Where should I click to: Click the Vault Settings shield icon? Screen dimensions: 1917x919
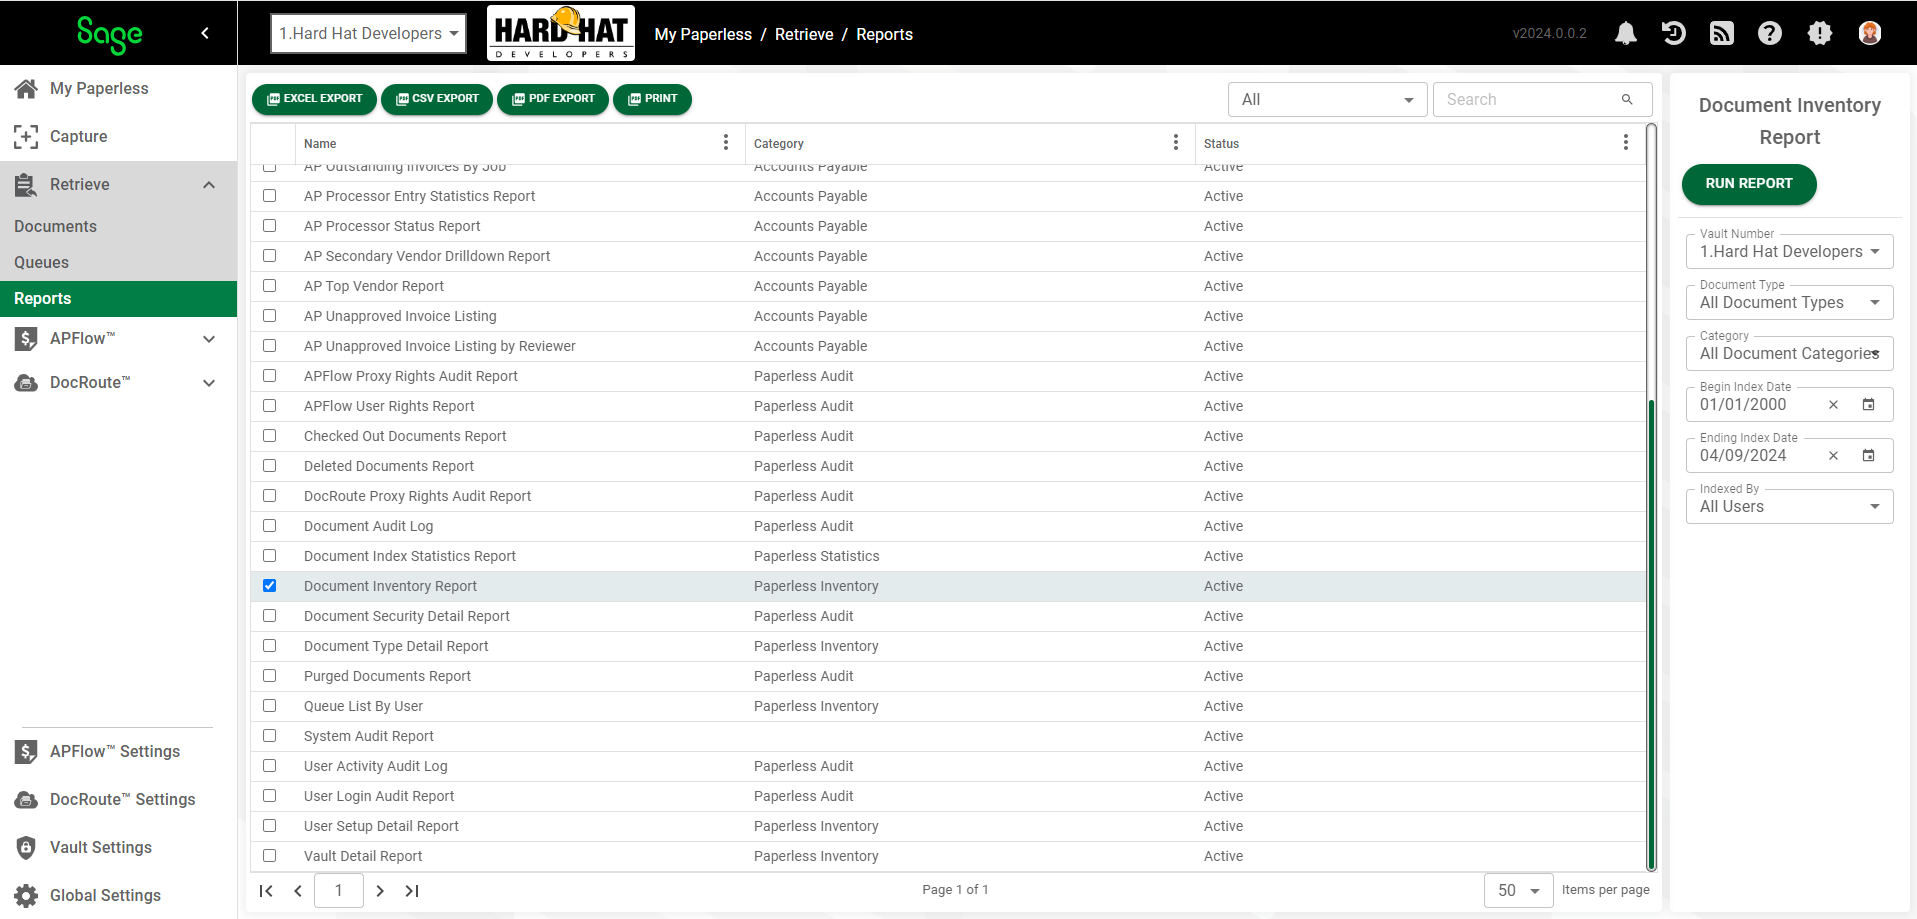pos(26,847)
